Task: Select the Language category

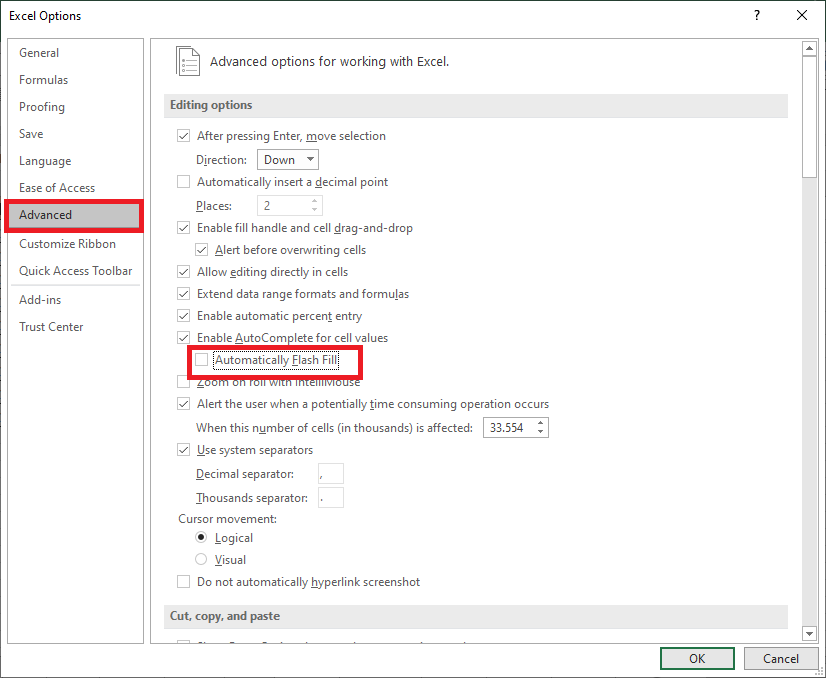Action: 45,161
